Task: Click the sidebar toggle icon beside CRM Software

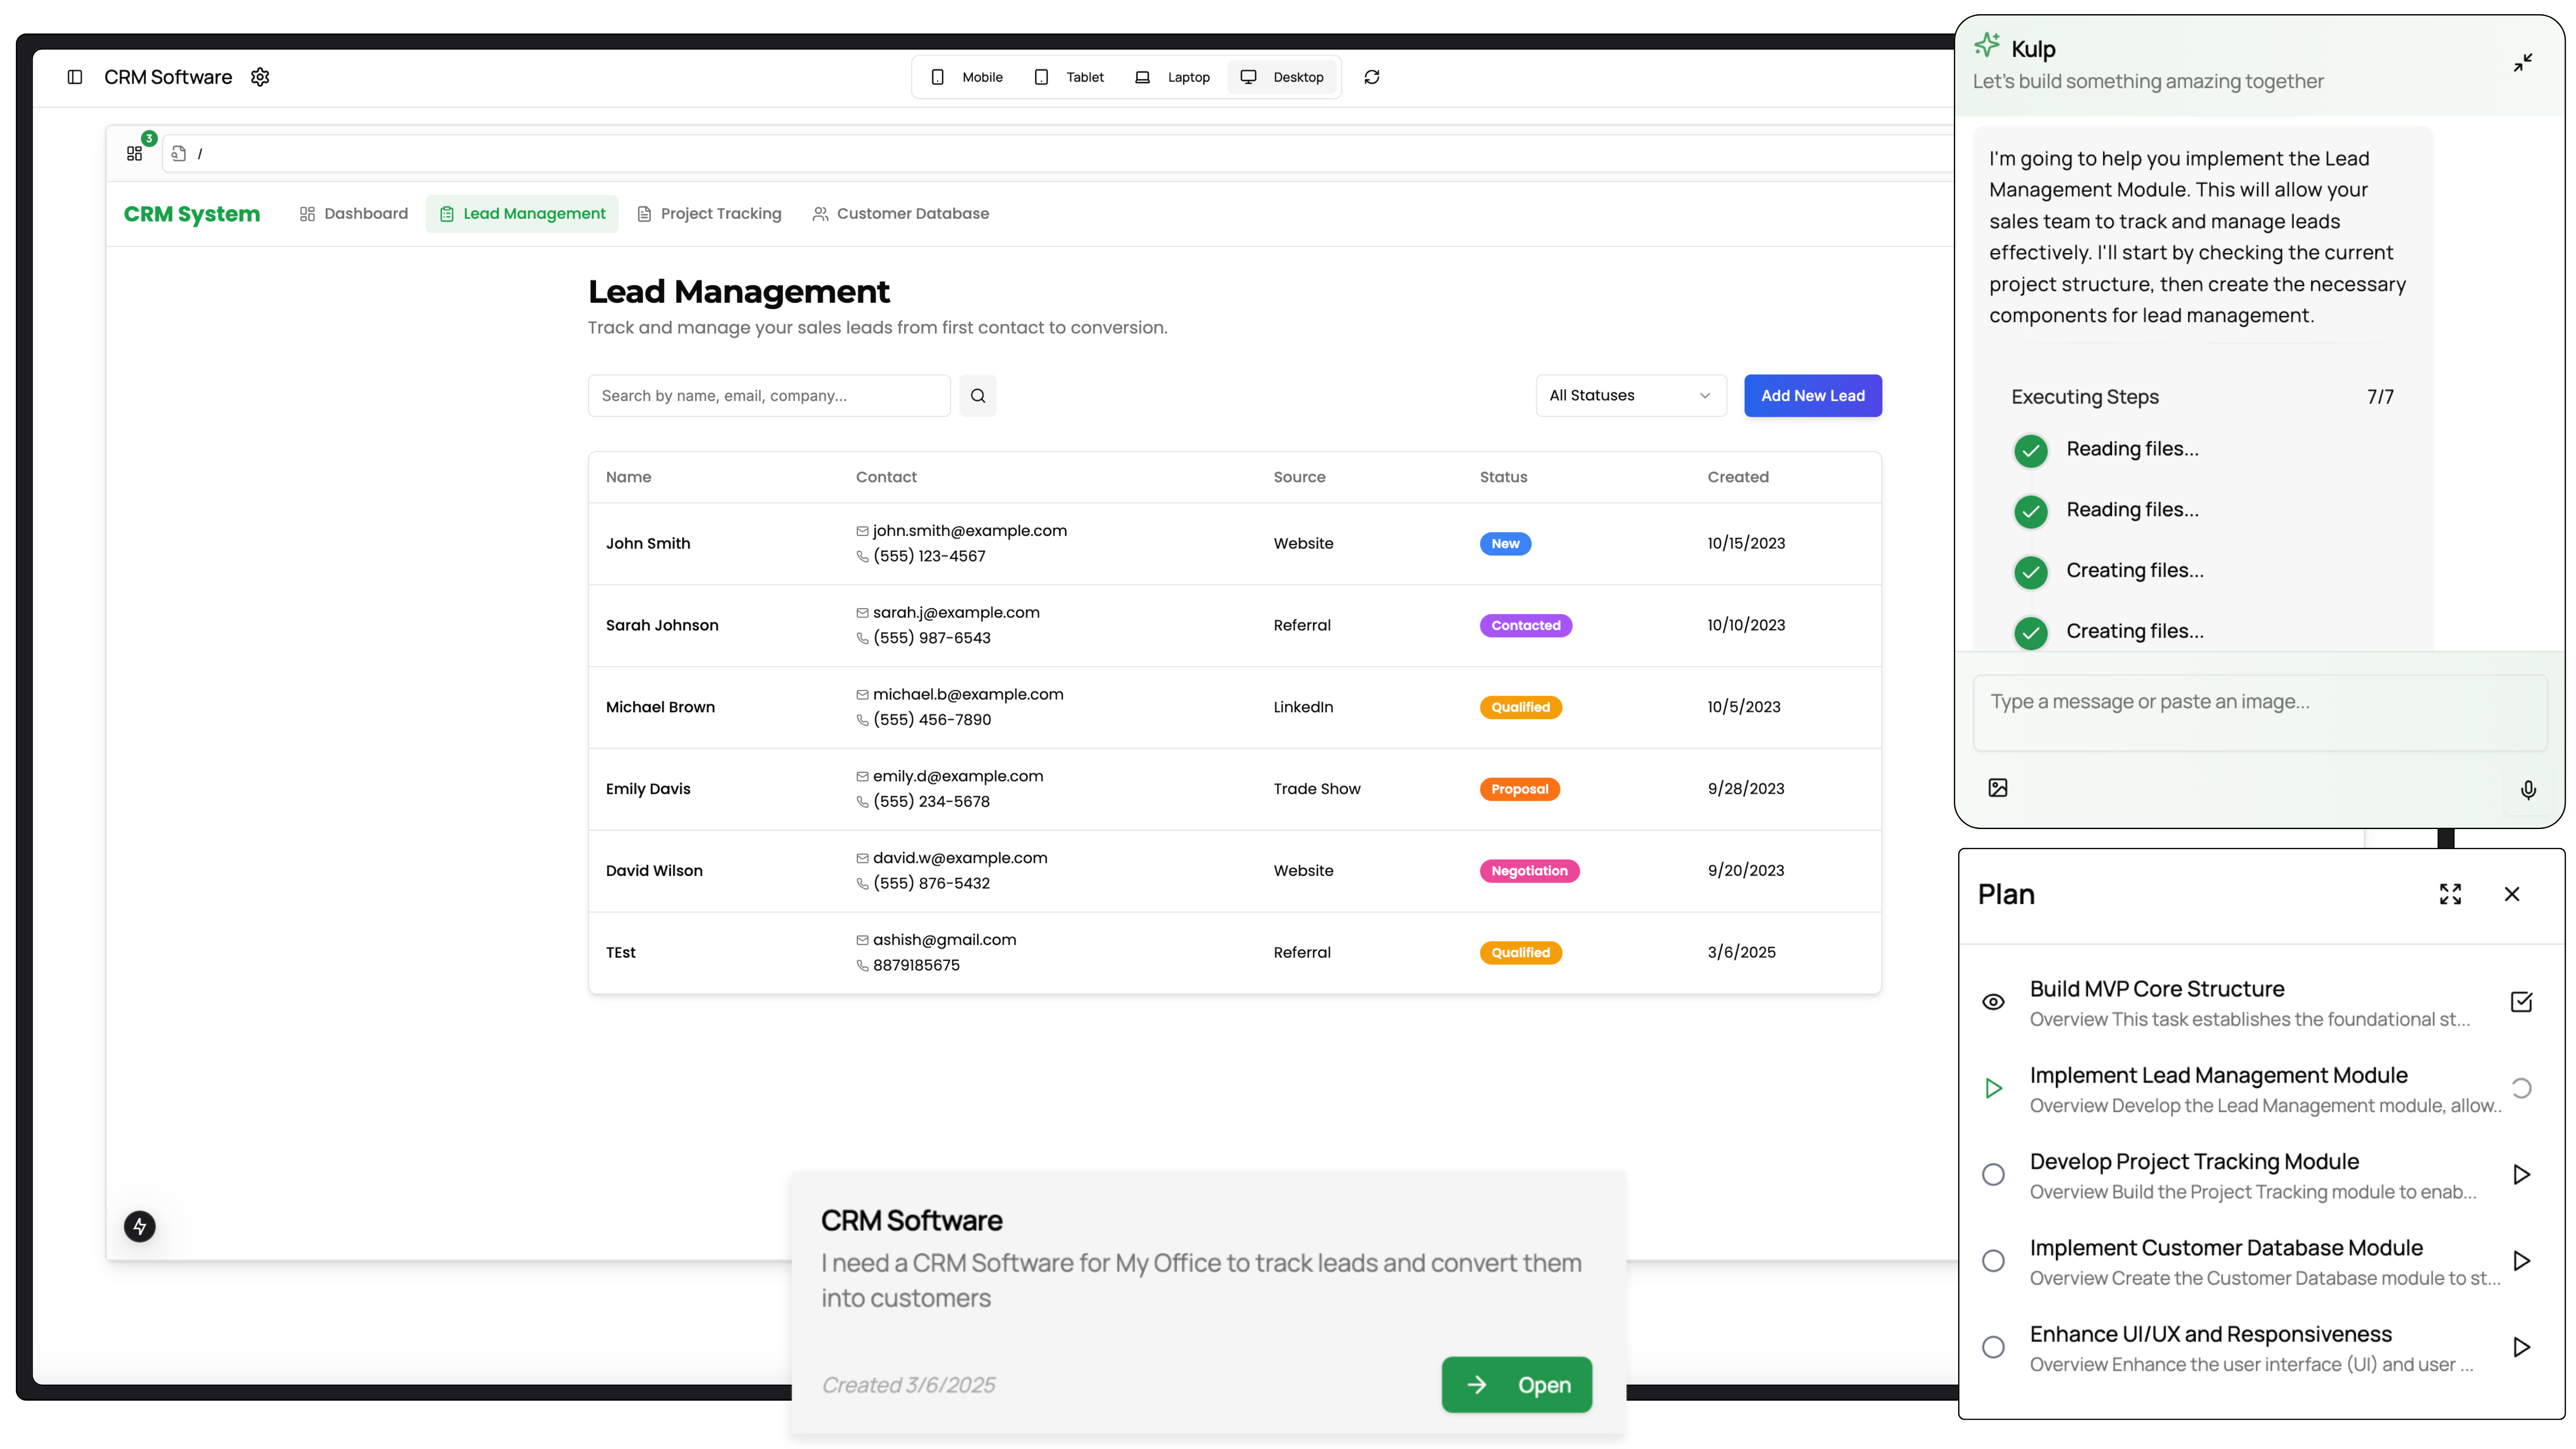Action: 75,77
